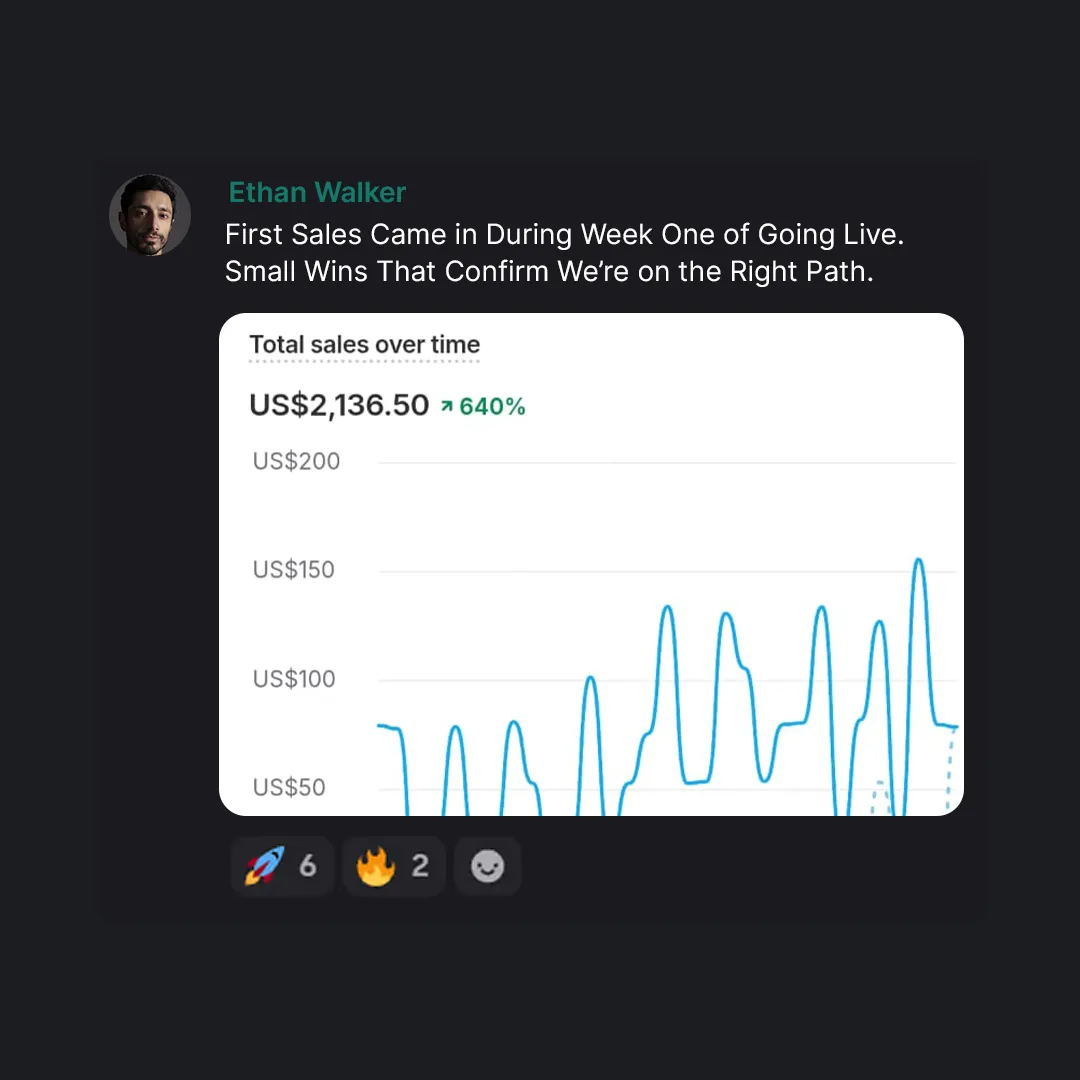Click the tallest peak of the sales line
The image size is (1080, 1080).
(x=919, y=560)
